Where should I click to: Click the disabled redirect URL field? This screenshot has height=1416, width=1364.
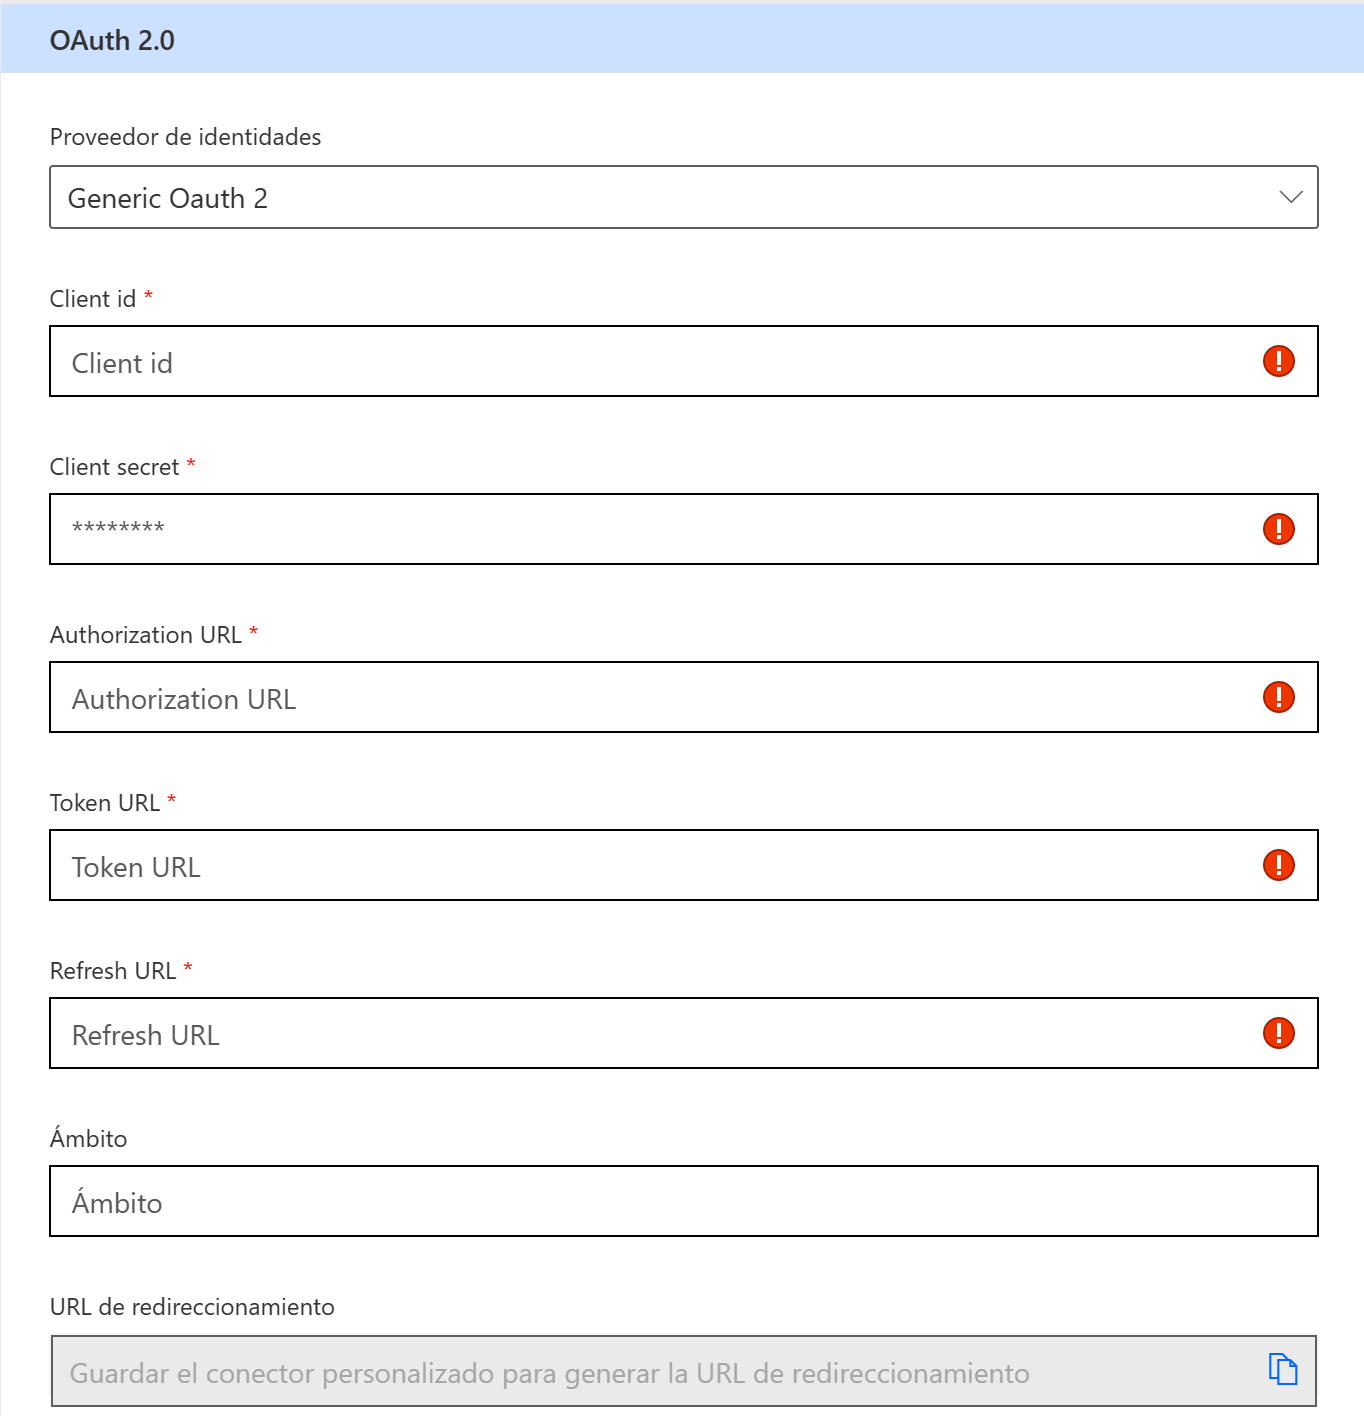[x=600, y=1371]
